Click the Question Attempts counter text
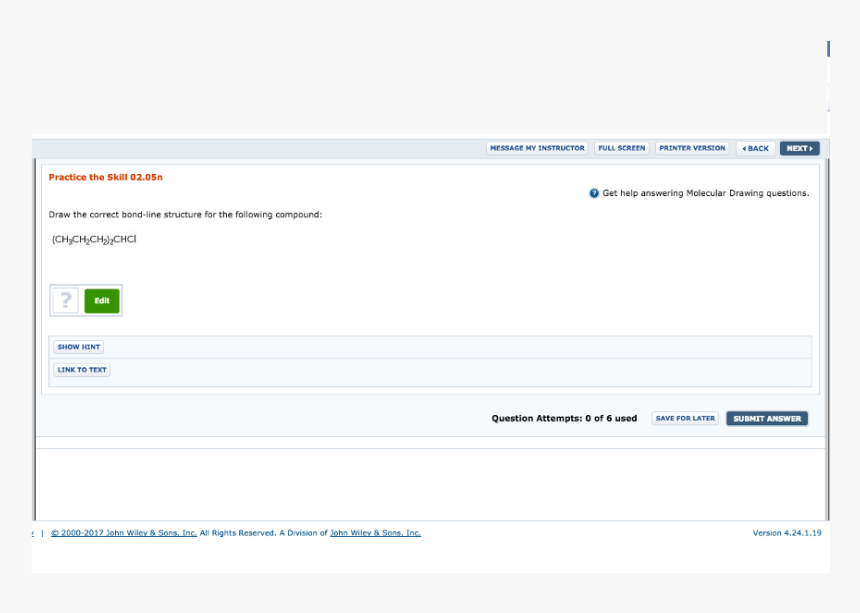This screenshot has width=860, height=613. point(564,418)
